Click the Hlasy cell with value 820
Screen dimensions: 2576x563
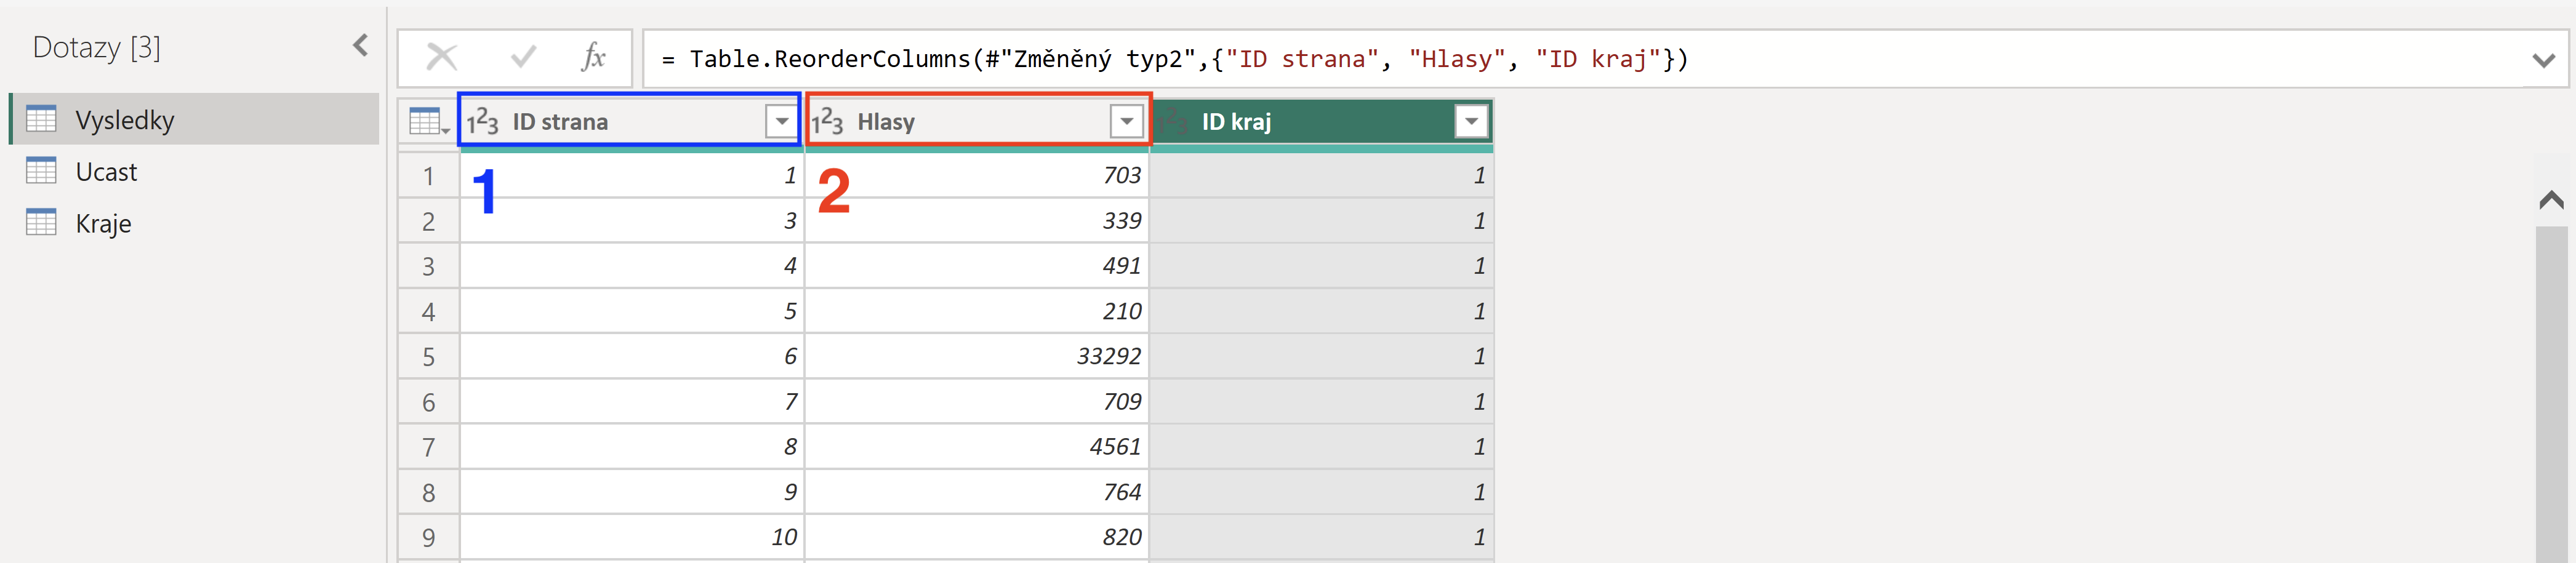977,537
